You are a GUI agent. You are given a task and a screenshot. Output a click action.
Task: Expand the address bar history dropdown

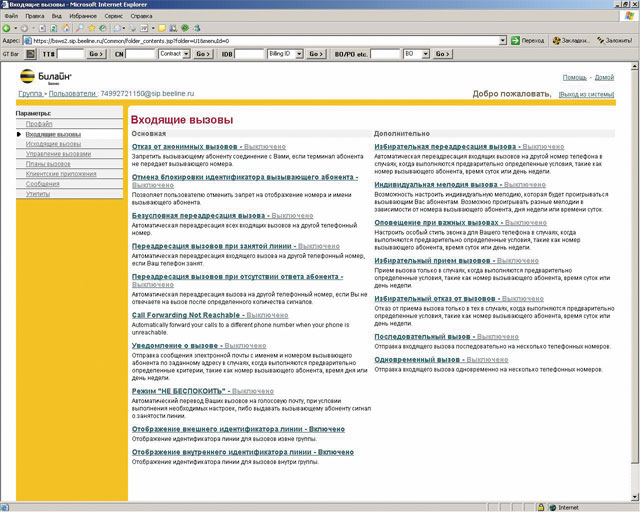point(503,40)
